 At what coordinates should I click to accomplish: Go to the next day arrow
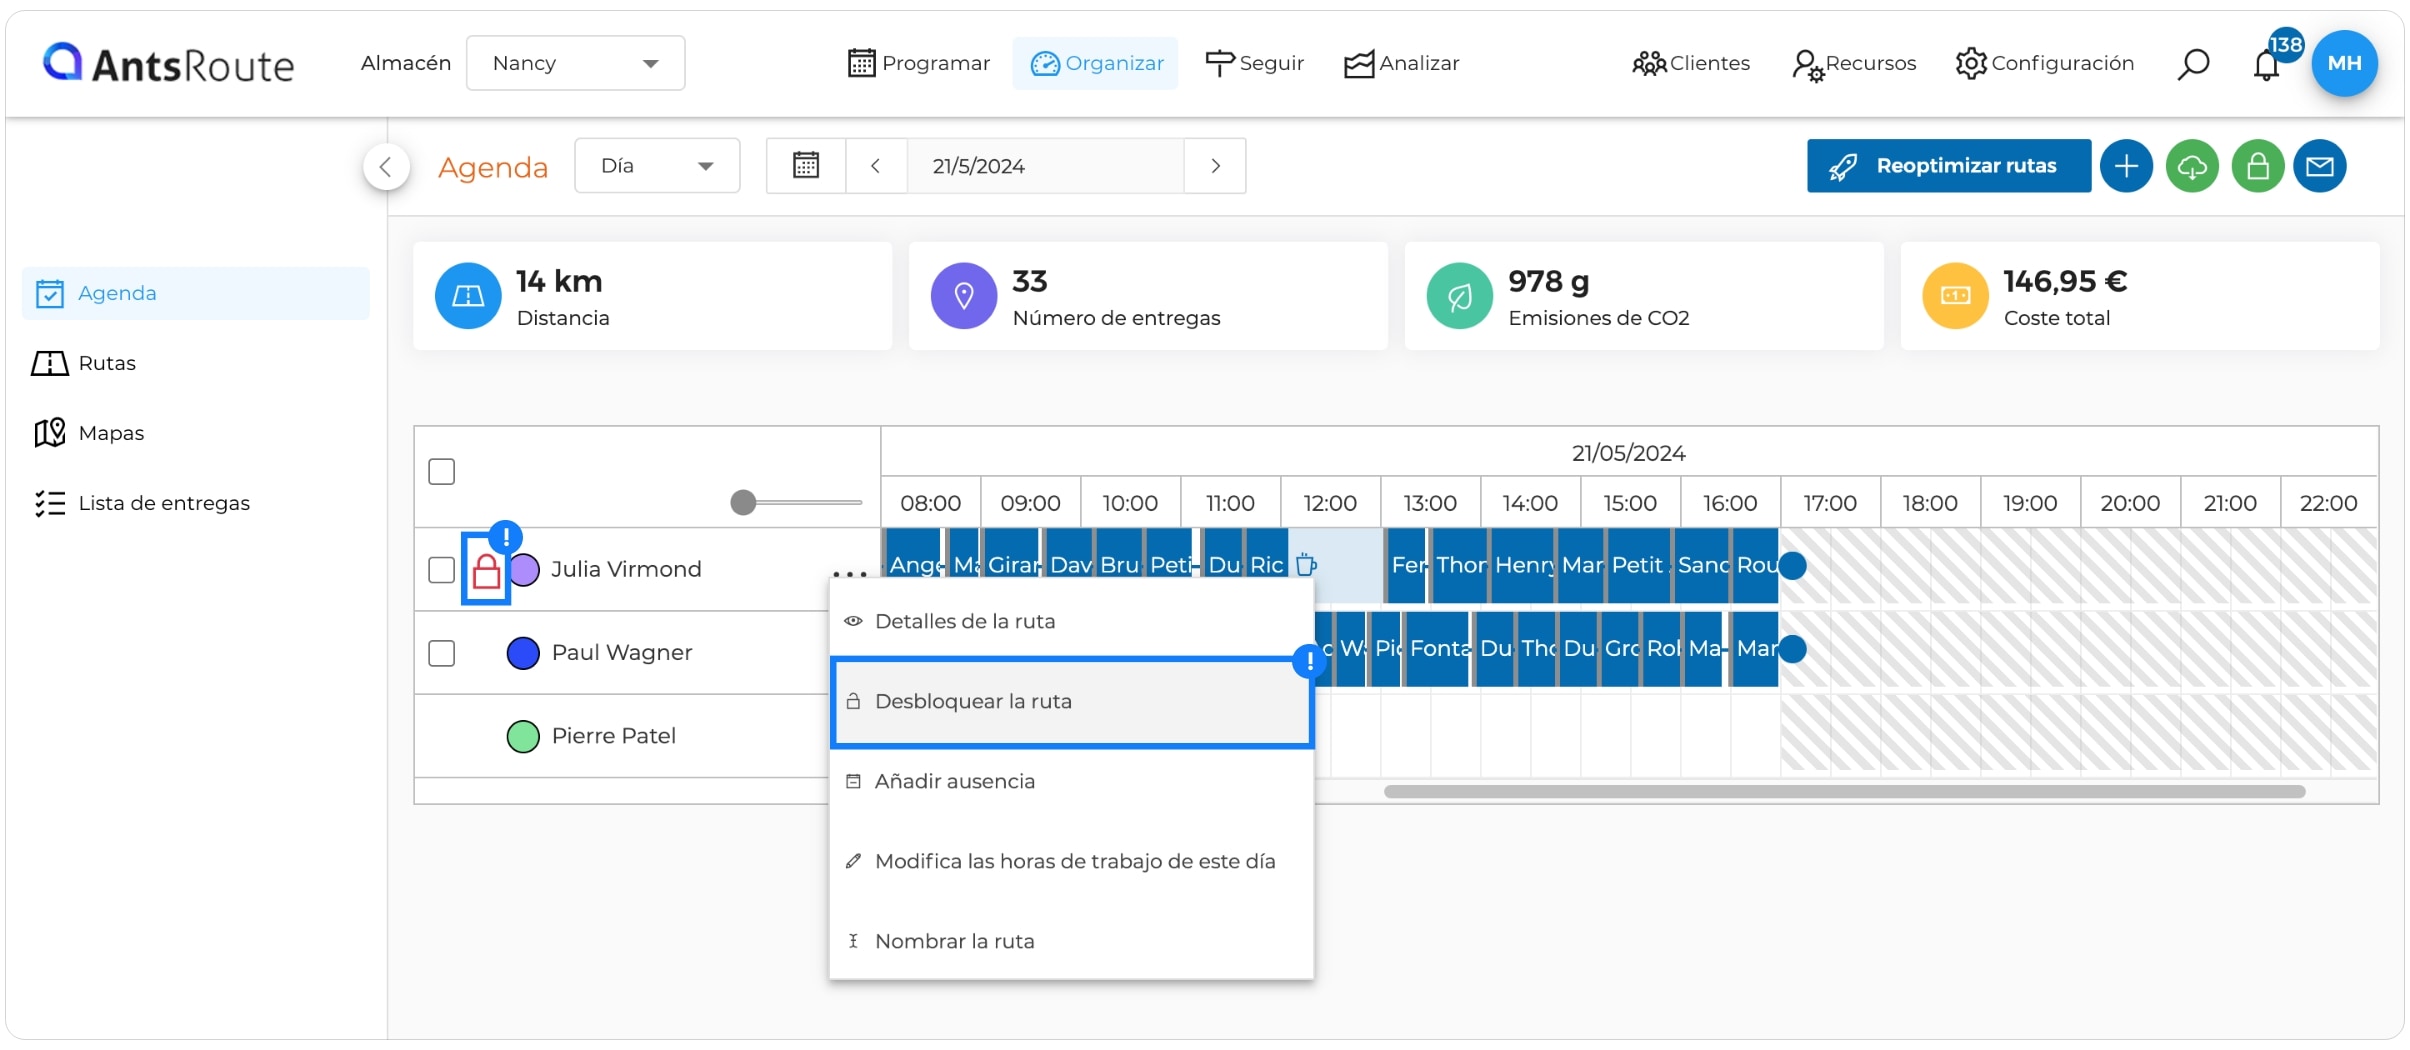[1215, 166]
